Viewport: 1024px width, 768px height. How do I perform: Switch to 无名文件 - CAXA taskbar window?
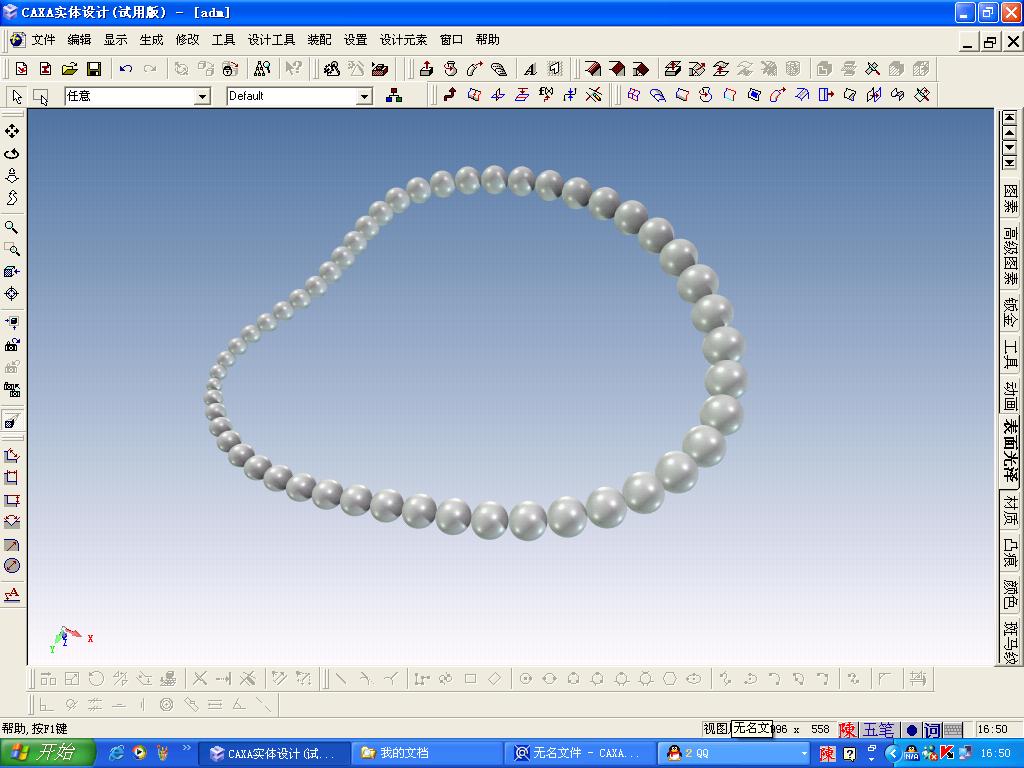(x=580, y=753)
